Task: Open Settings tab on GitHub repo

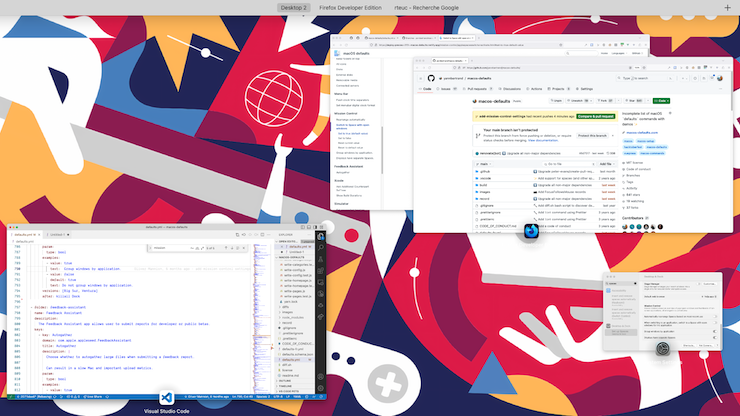Action: [x=584, y=89]
